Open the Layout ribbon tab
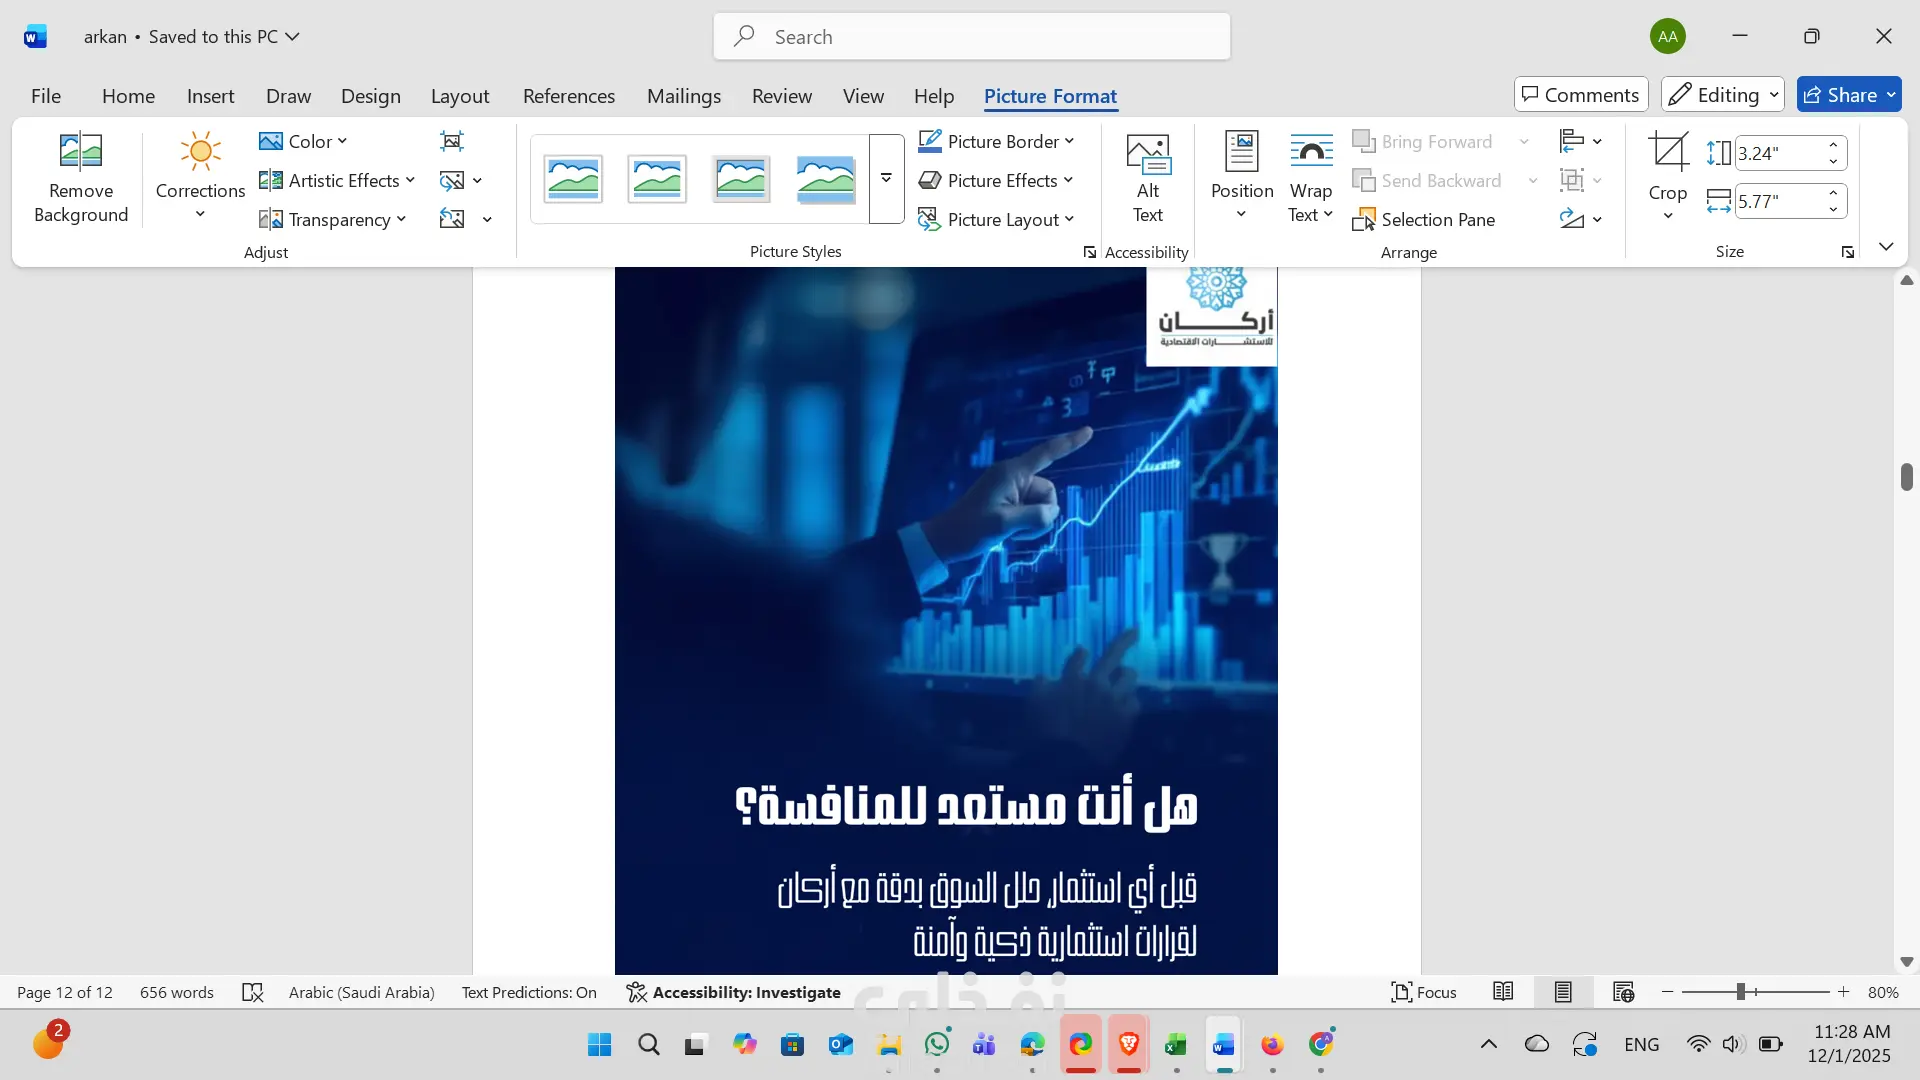This screenshot has width=1920, height=1080. [459, 96]
